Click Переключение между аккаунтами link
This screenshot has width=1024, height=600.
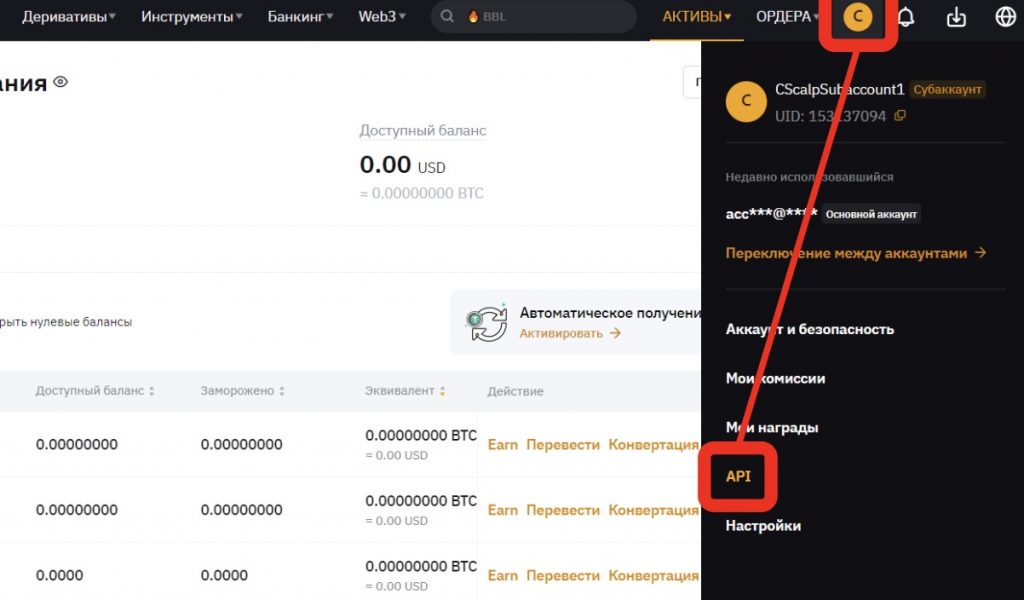tap(856, 253)
